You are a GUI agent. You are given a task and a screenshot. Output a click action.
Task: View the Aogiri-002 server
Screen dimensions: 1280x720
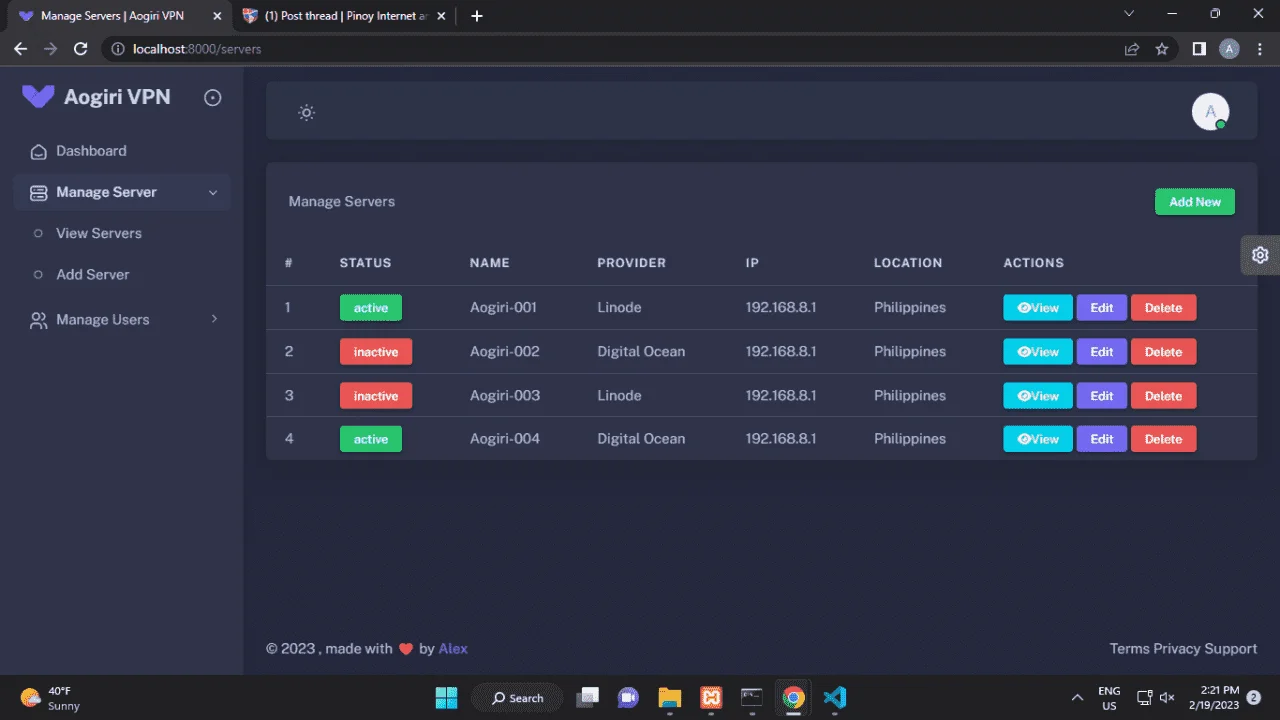pos(1038,352)
